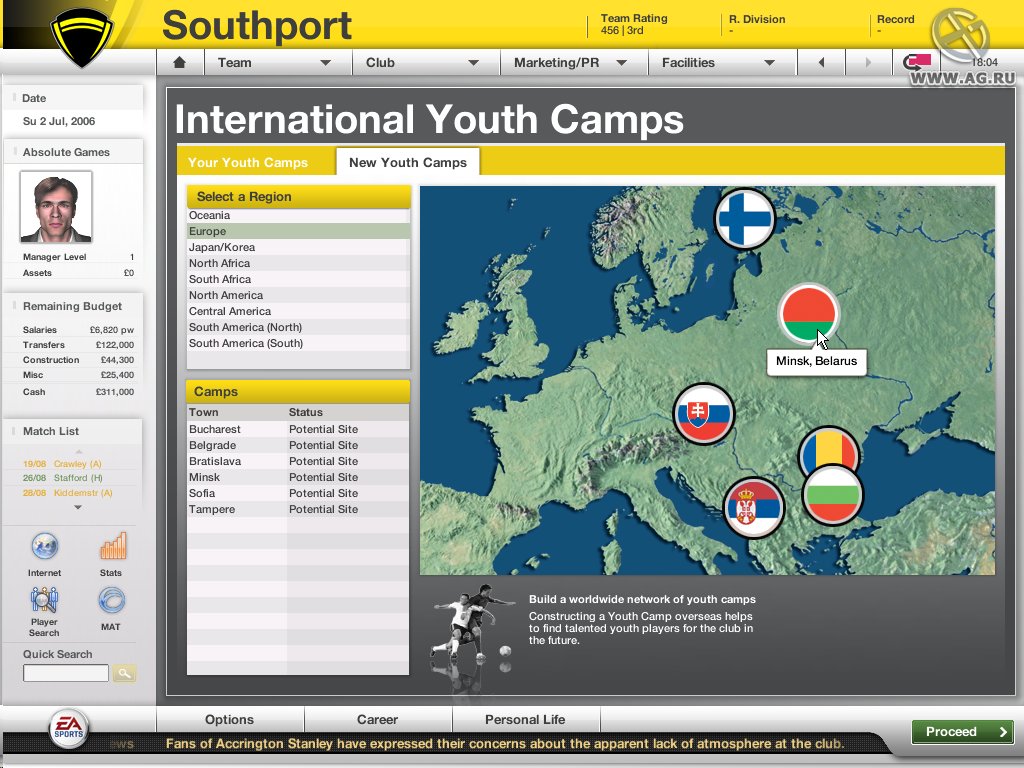1024x768 pixels.
Task: Open the Internet globe icon
Action: (45, 546)
